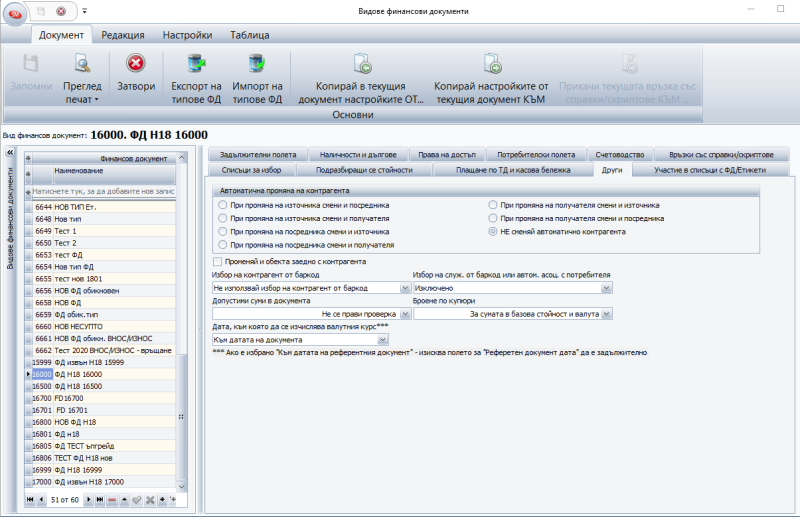Click row indicator arrow of 16000 row
This screenshot has width=800, height=517.
point(28,374)
